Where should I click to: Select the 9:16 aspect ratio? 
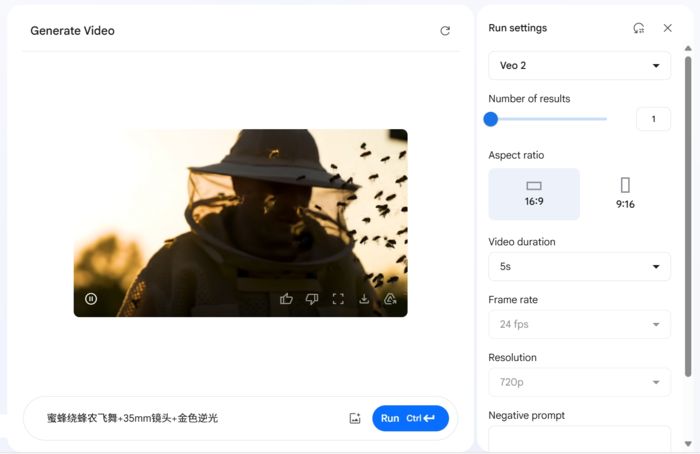click(625, 193)
